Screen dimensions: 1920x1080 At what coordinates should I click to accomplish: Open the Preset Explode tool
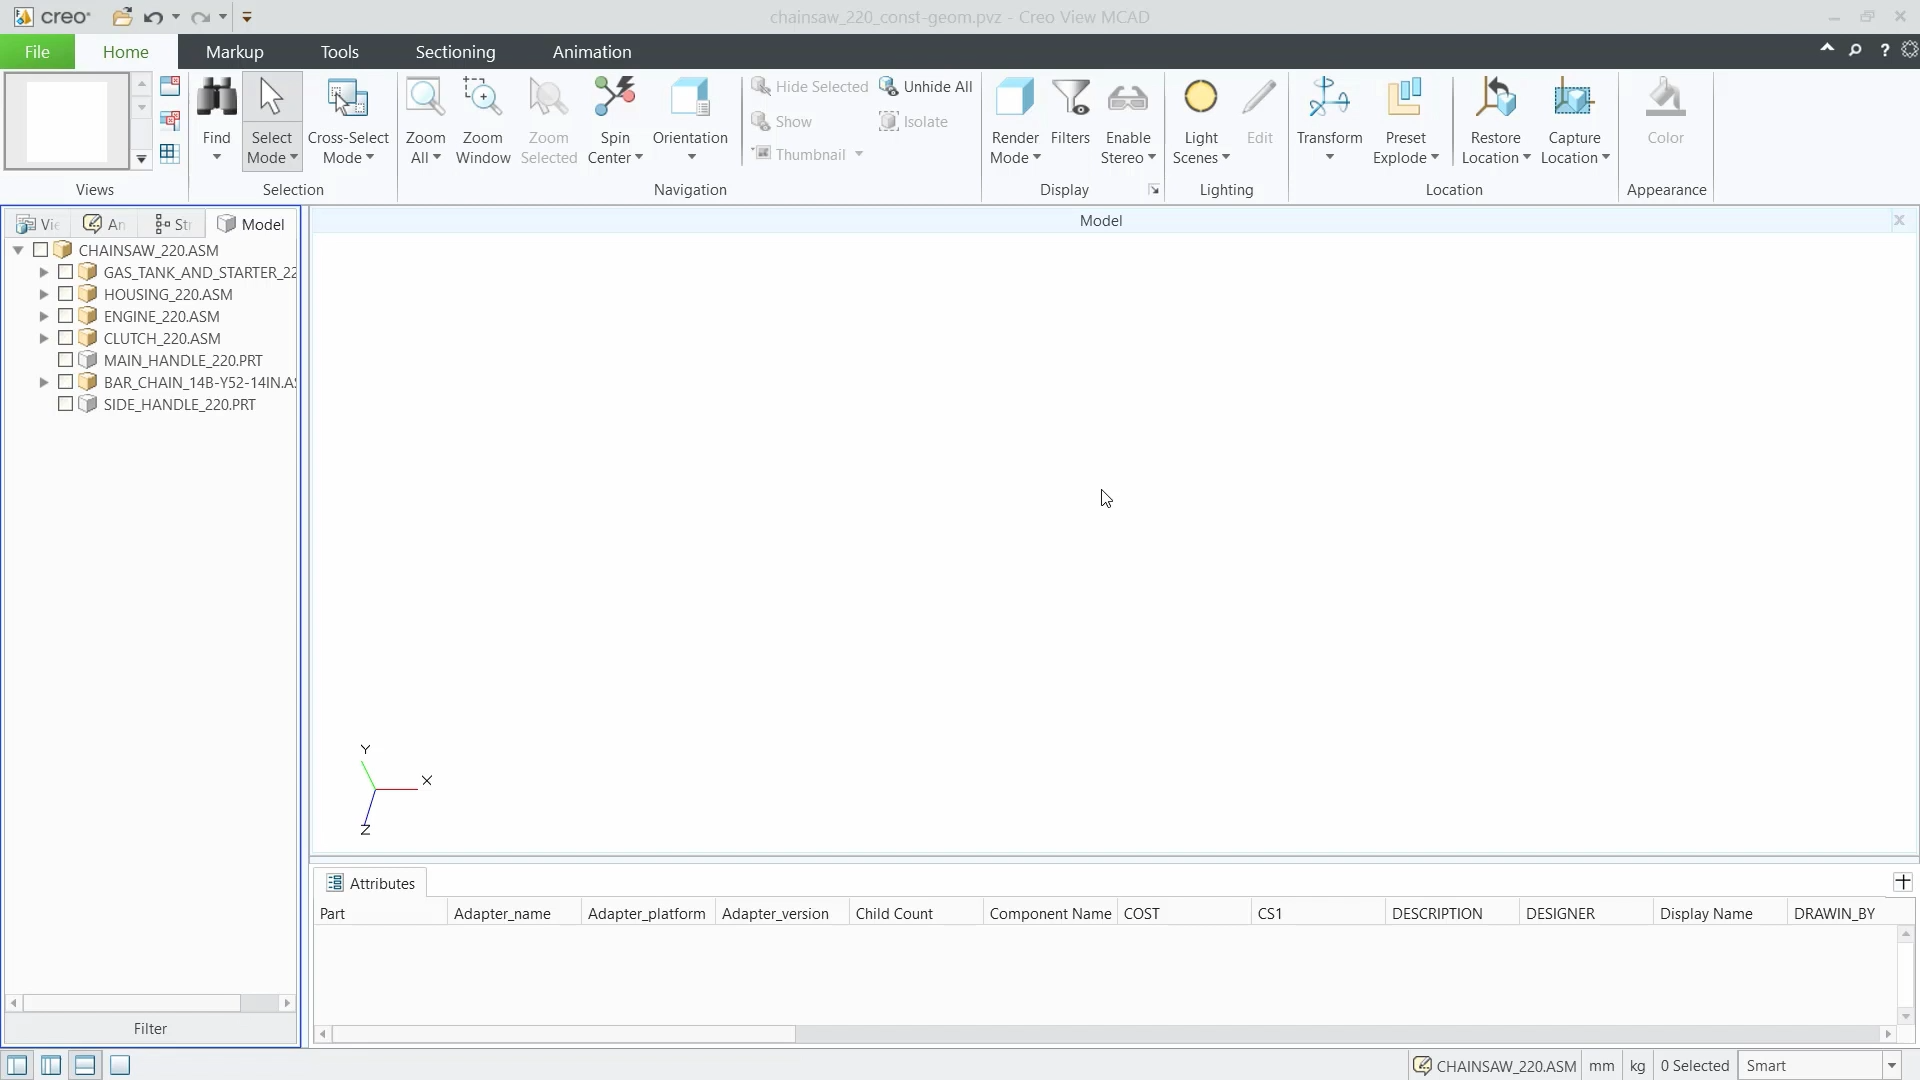pyautogui.click(x=1405, y=98)
